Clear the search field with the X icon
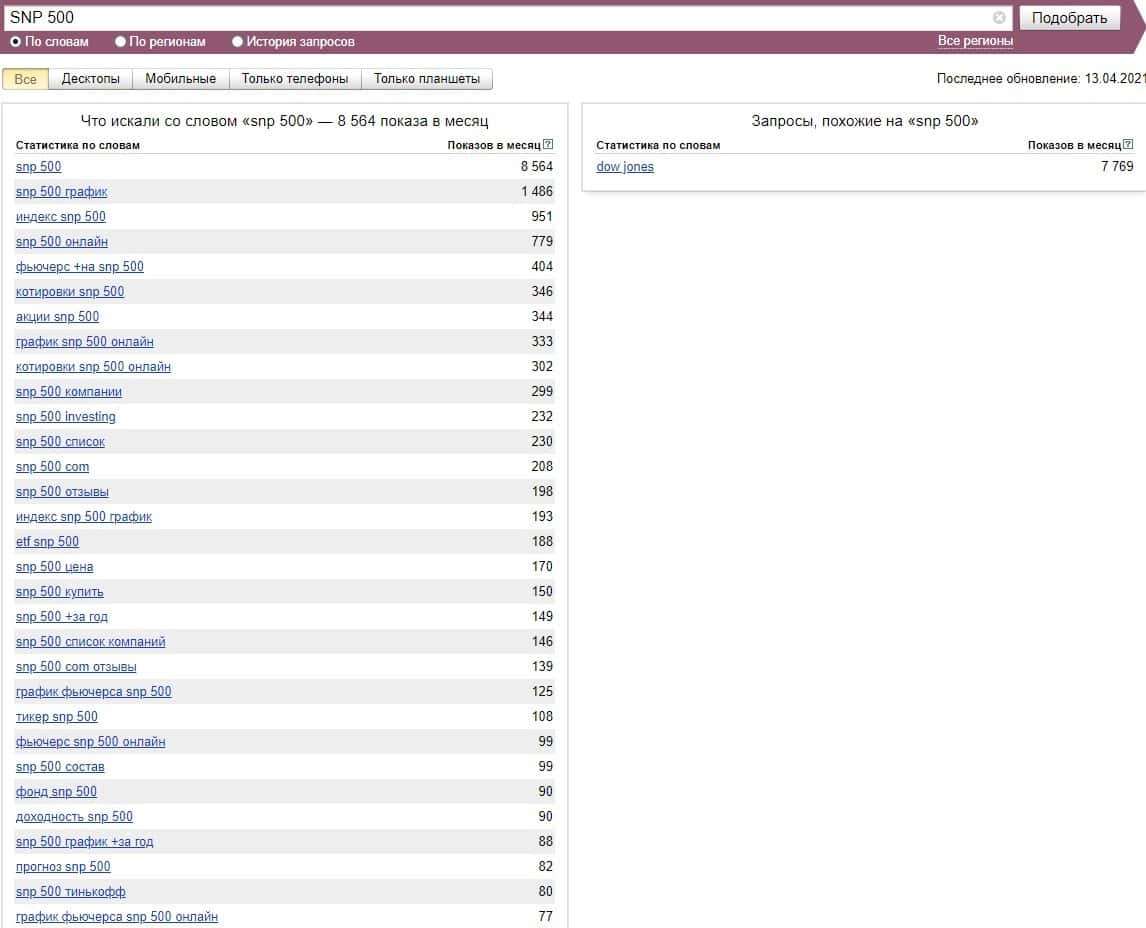 point(999,18)
